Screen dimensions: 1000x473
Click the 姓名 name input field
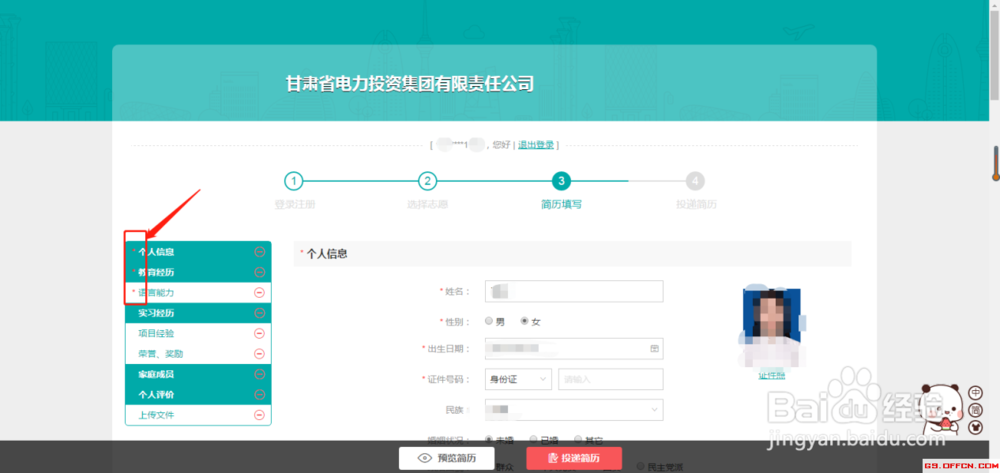coord(574,291)
